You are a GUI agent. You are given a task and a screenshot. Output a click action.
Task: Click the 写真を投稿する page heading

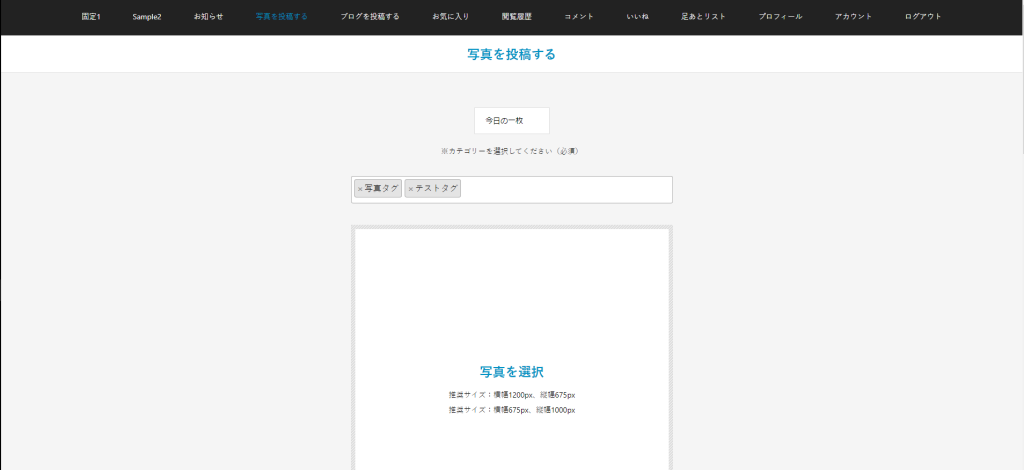point(511,54)
